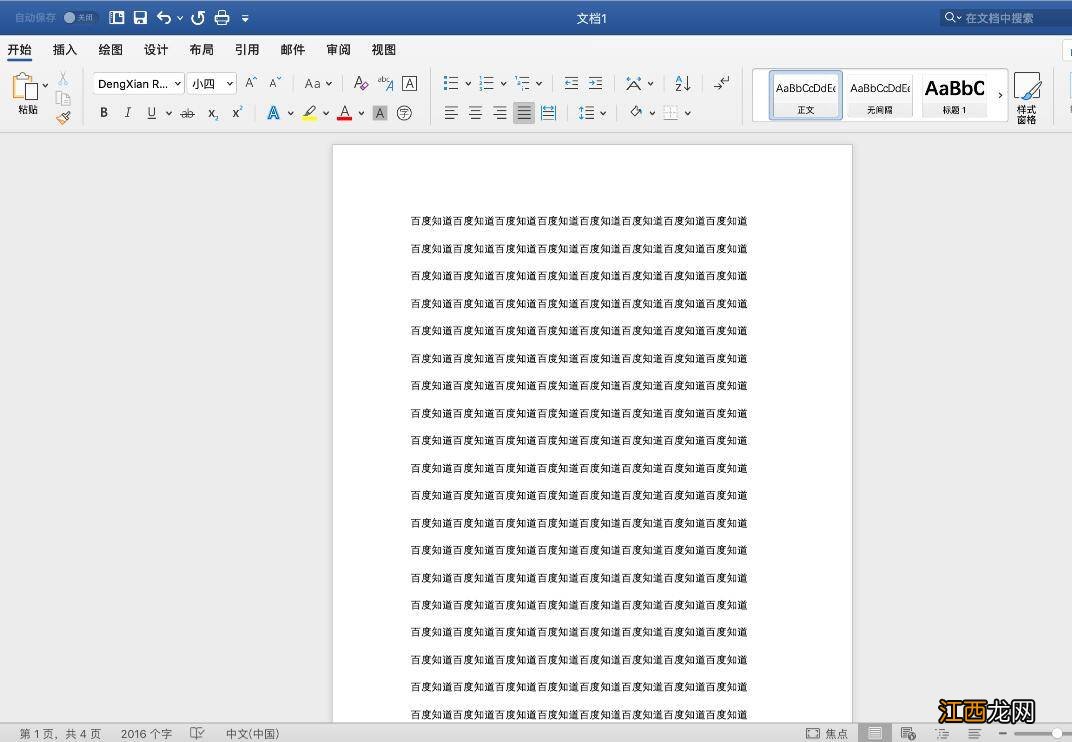
Task: Decrease font size with the shrink-font icon
Action: coord(275,83)
